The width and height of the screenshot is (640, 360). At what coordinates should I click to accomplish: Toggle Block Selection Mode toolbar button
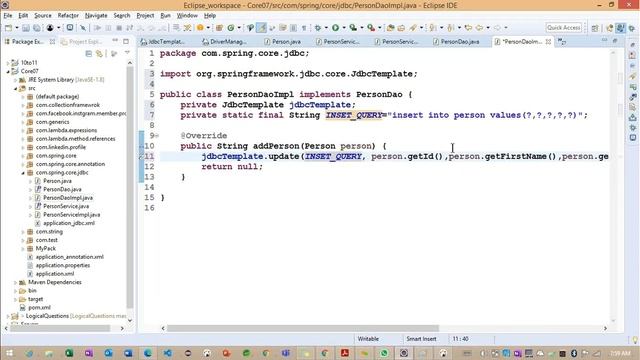[x=293, y=28]
